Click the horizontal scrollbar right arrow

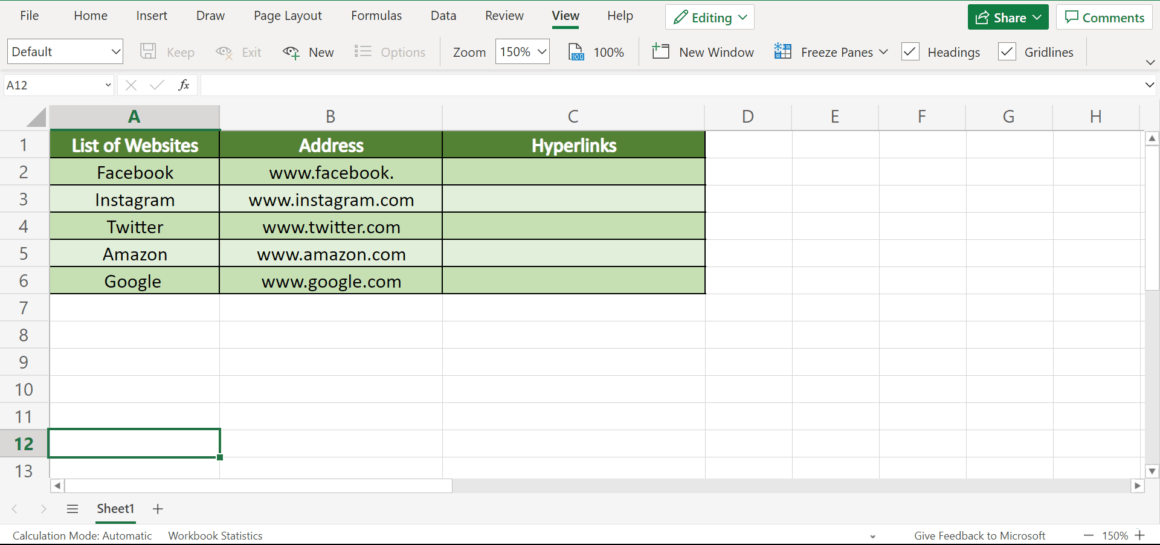1137,486
